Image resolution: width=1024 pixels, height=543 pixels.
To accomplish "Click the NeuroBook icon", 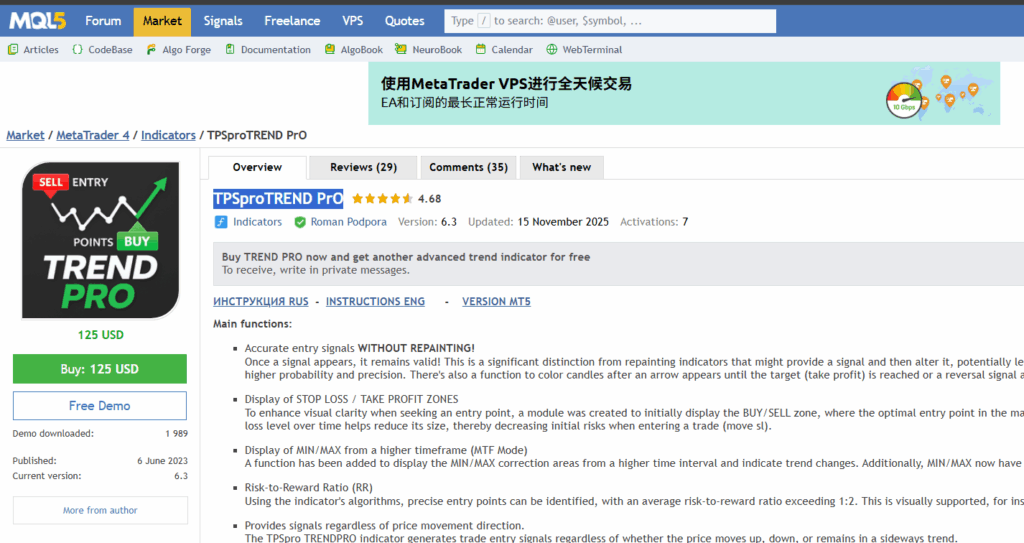I will coord(401,49).
